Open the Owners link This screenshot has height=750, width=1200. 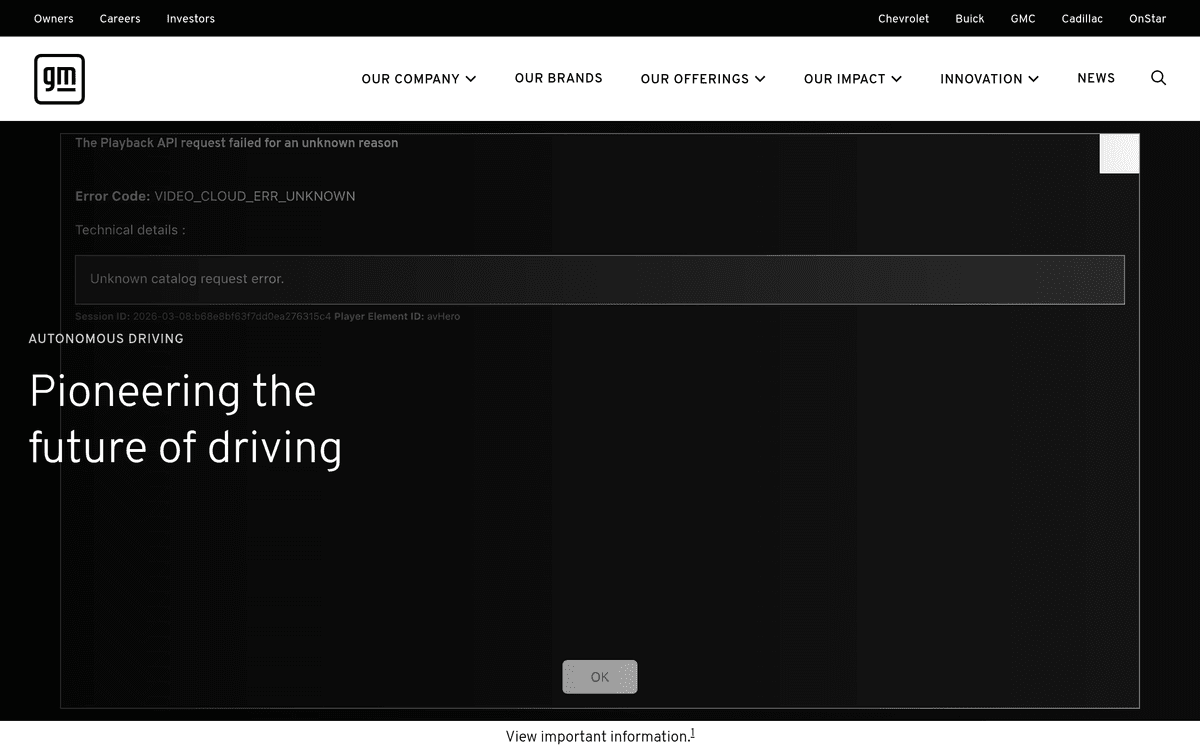point(54,18)
